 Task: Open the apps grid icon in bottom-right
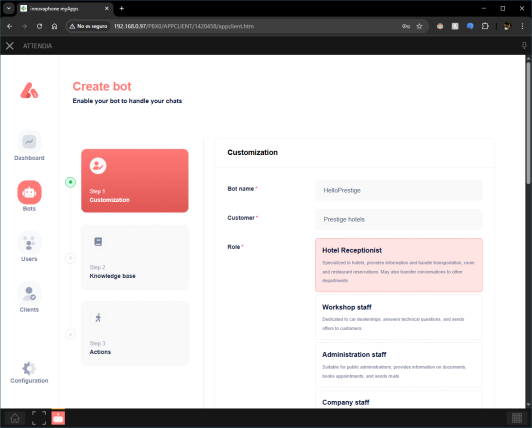(x=517, y=418)
